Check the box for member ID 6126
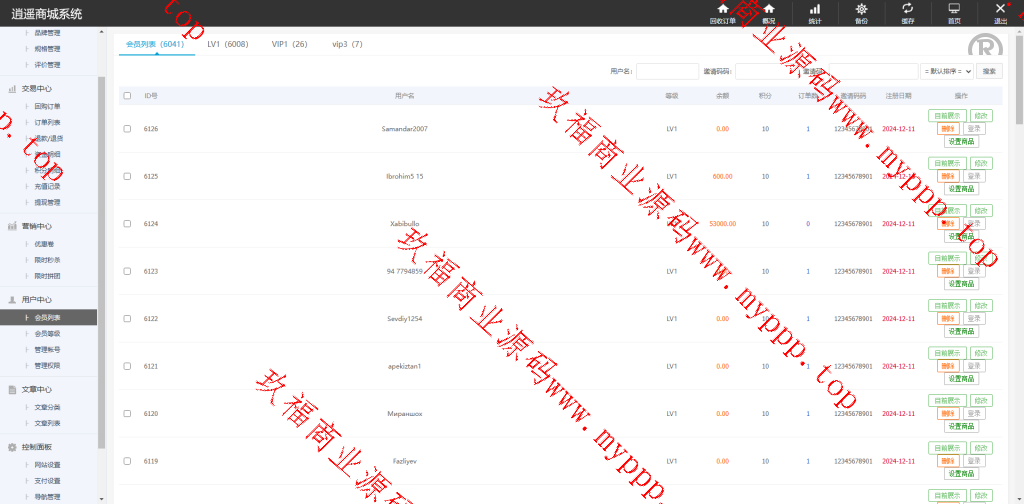Image resolution: width=1024 pixels, height=504 pixels. [127, 129]
